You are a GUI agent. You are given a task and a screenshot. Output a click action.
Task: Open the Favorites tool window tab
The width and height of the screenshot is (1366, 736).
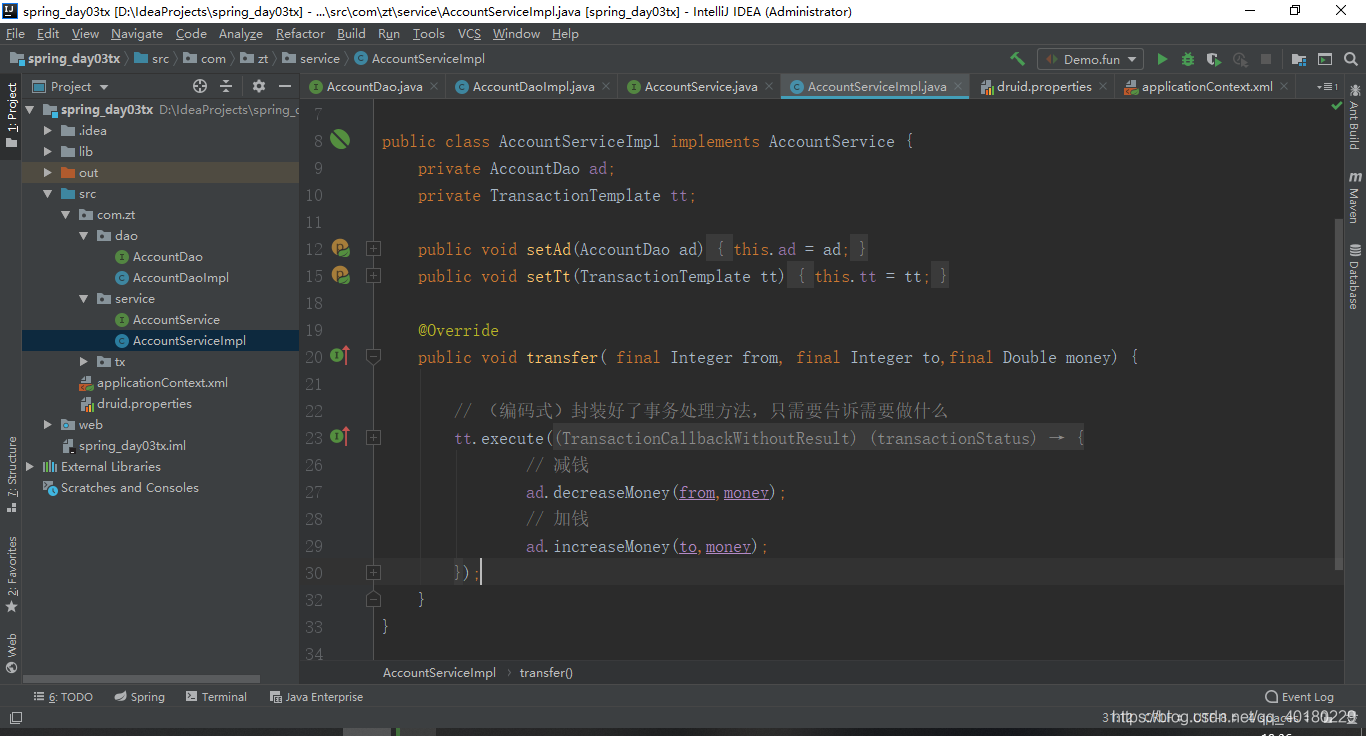tap(12, 574)
